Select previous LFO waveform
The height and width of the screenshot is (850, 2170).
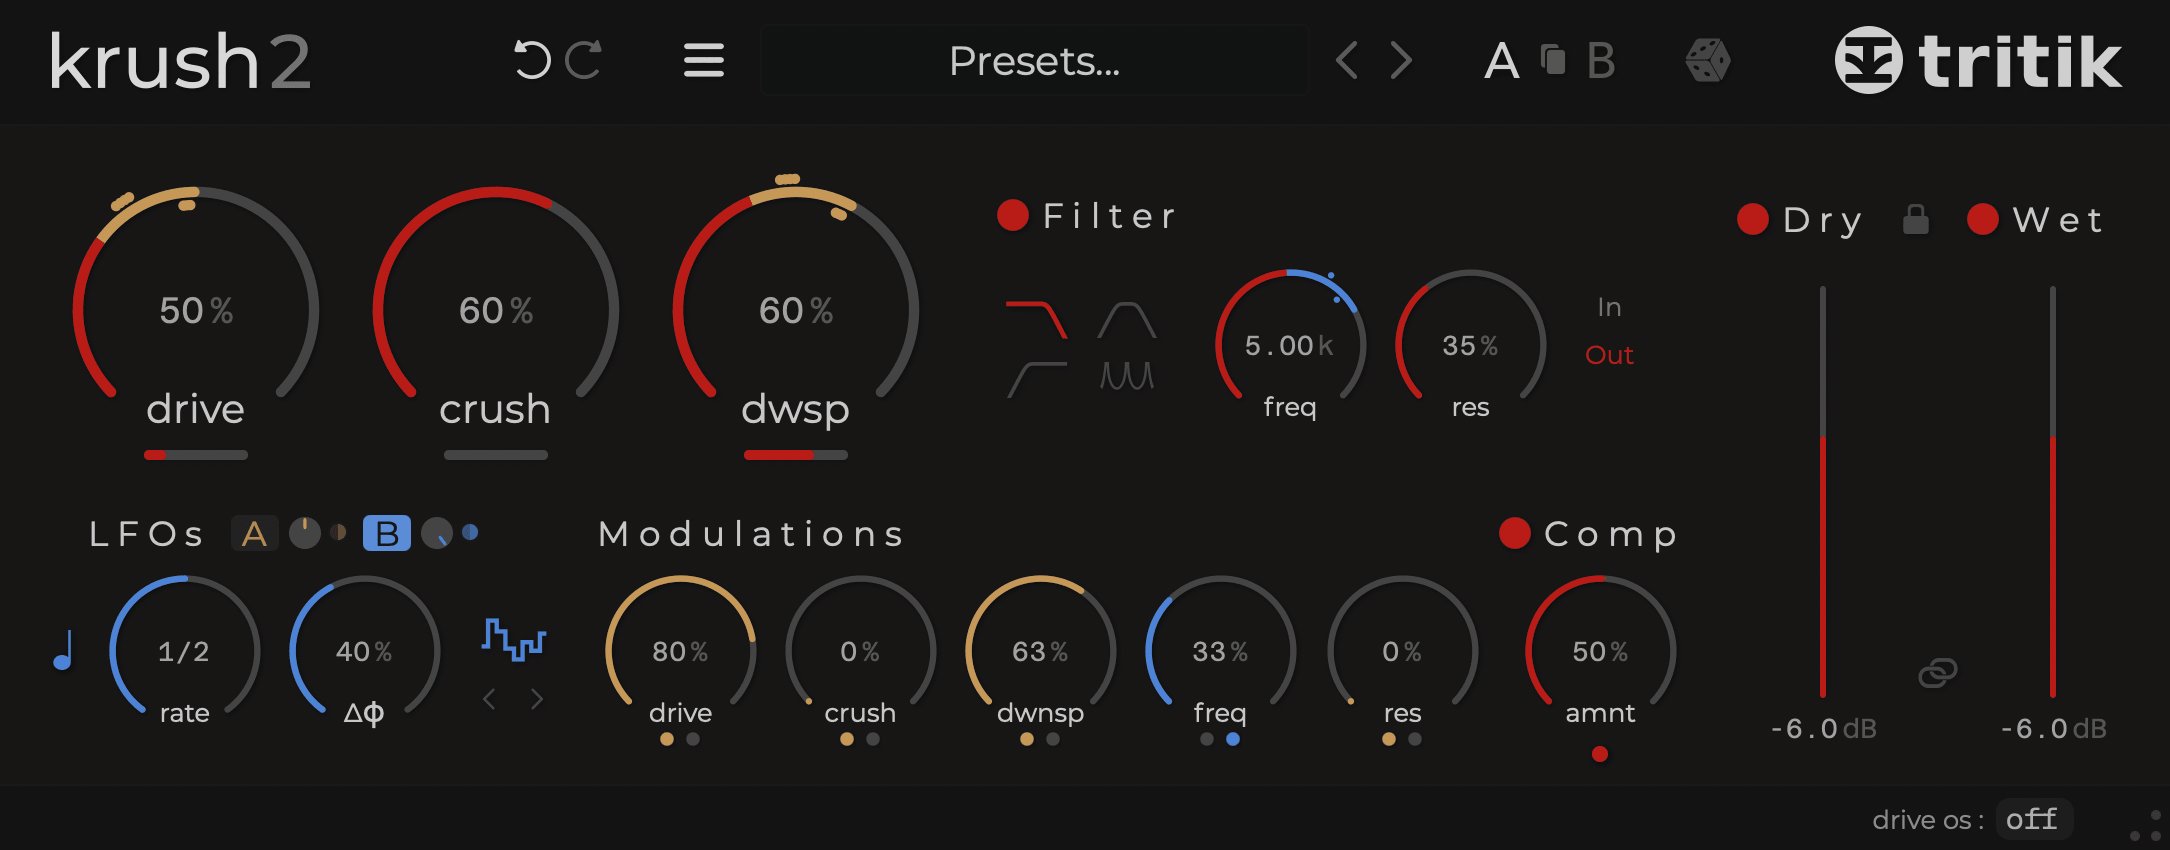point(489,699)
